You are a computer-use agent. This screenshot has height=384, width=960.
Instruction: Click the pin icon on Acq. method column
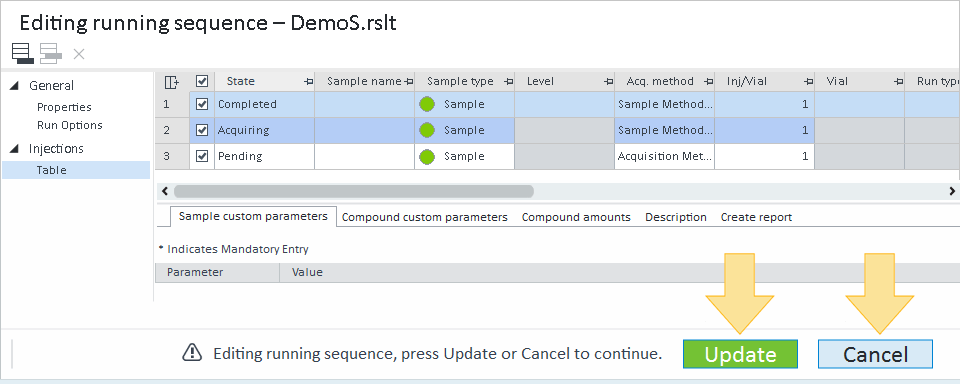tap(708, 81)
